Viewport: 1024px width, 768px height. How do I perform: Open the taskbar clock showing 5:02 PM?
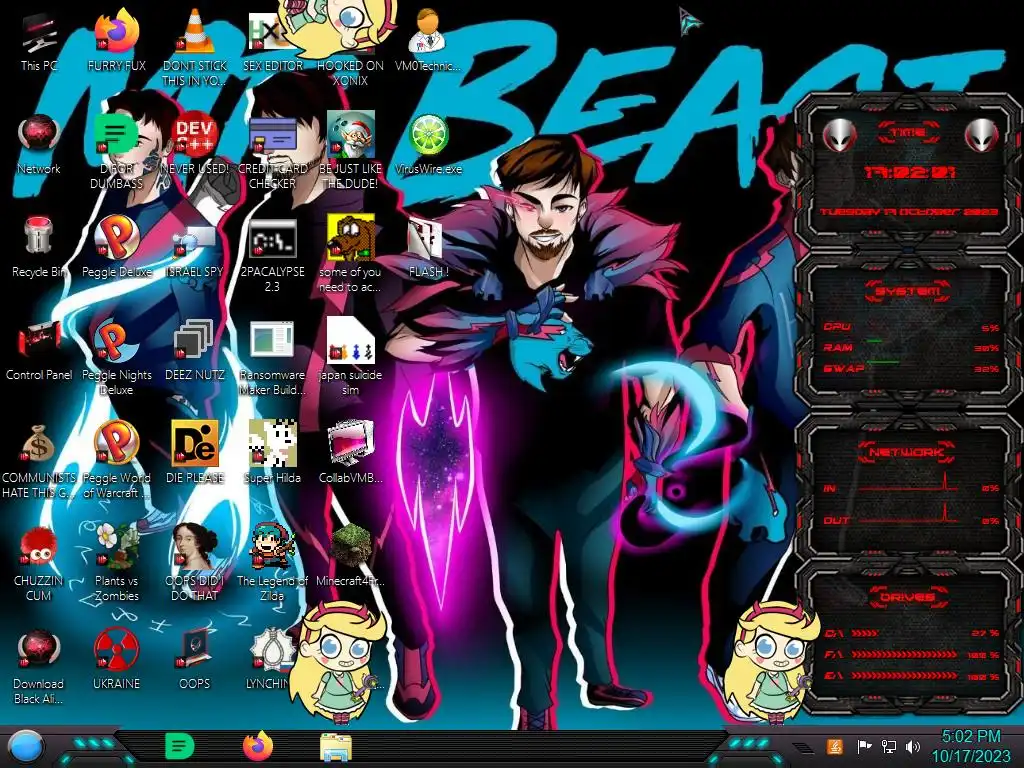tap(970, 746)
